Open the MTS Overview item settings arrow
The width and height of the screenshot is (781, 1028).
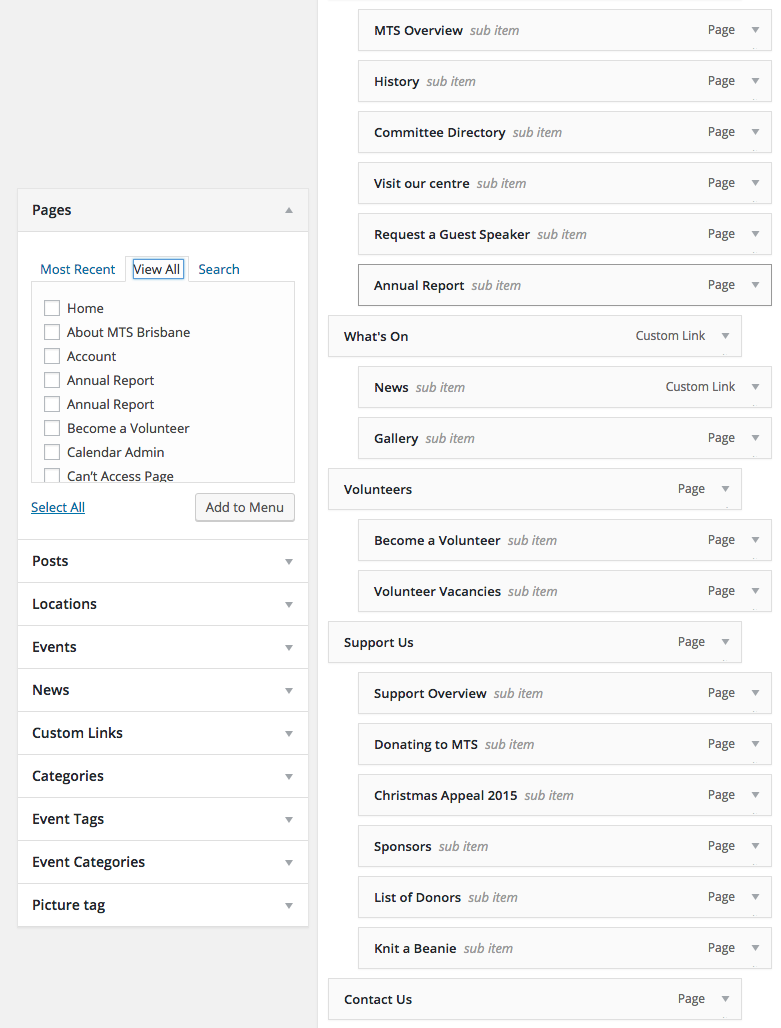pyautogui.click(x=755, y=30)
